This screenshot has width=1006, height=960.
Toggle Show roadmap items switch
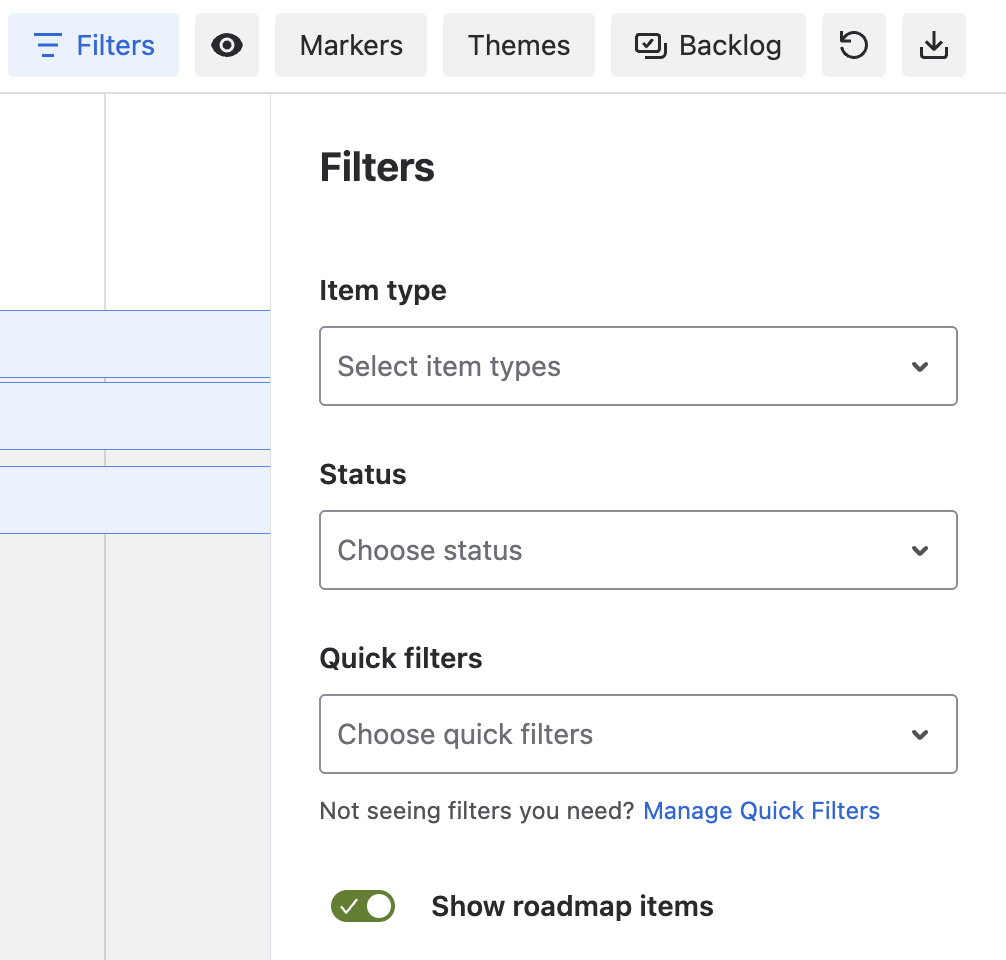[362, 906]
